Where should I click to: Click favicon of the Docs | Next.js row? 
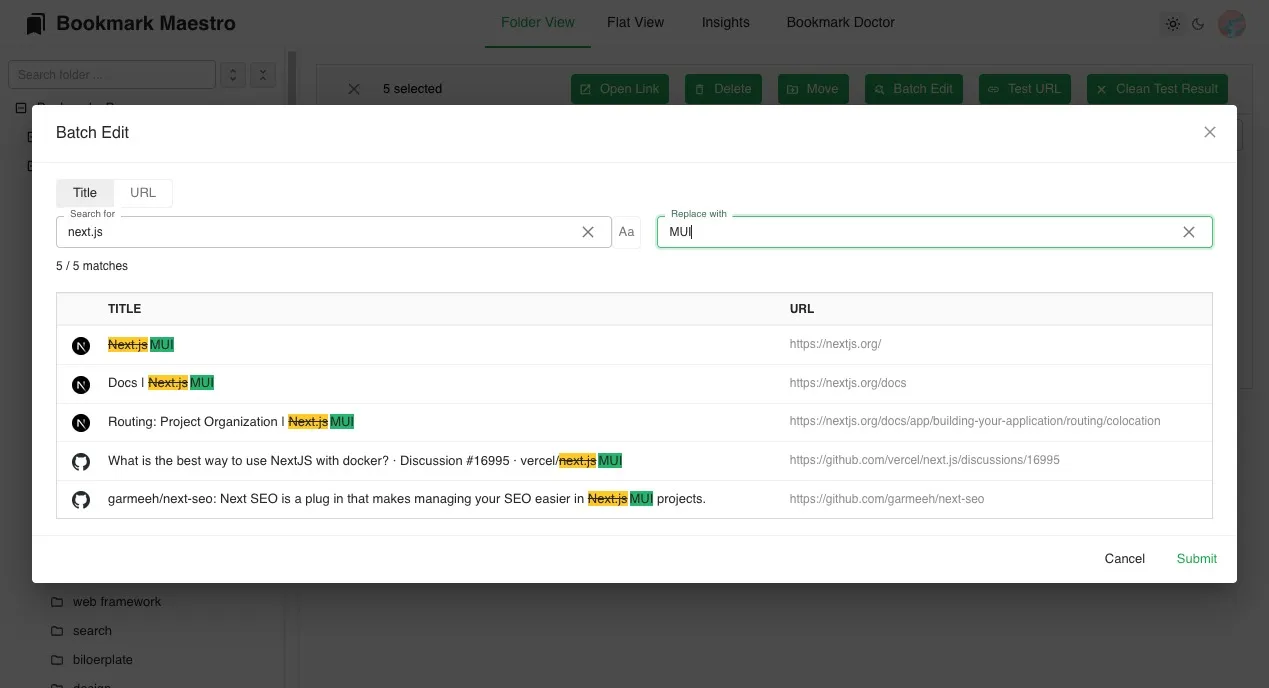(x=81, y=384)
